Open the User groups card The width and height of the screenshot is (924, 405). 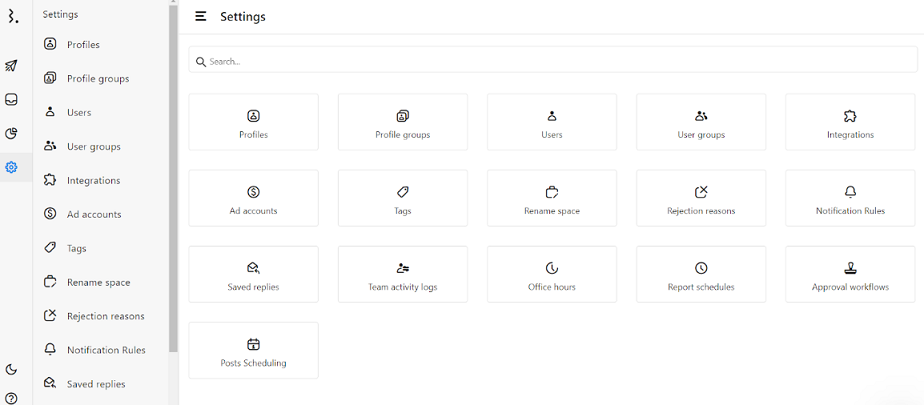click(701, 122)
